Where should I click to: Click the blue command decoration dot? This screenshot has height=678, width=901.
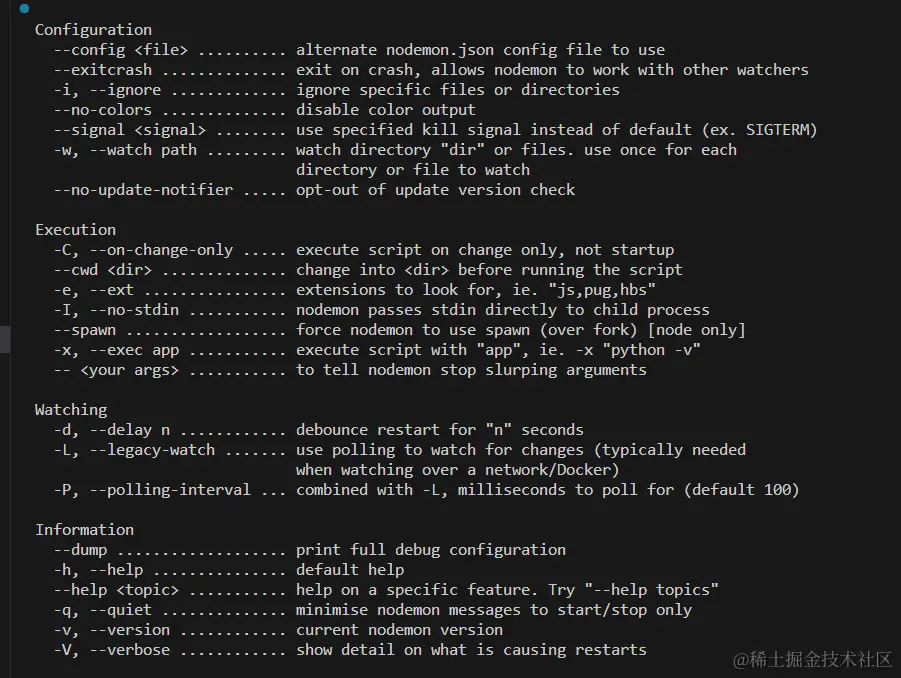24,9
